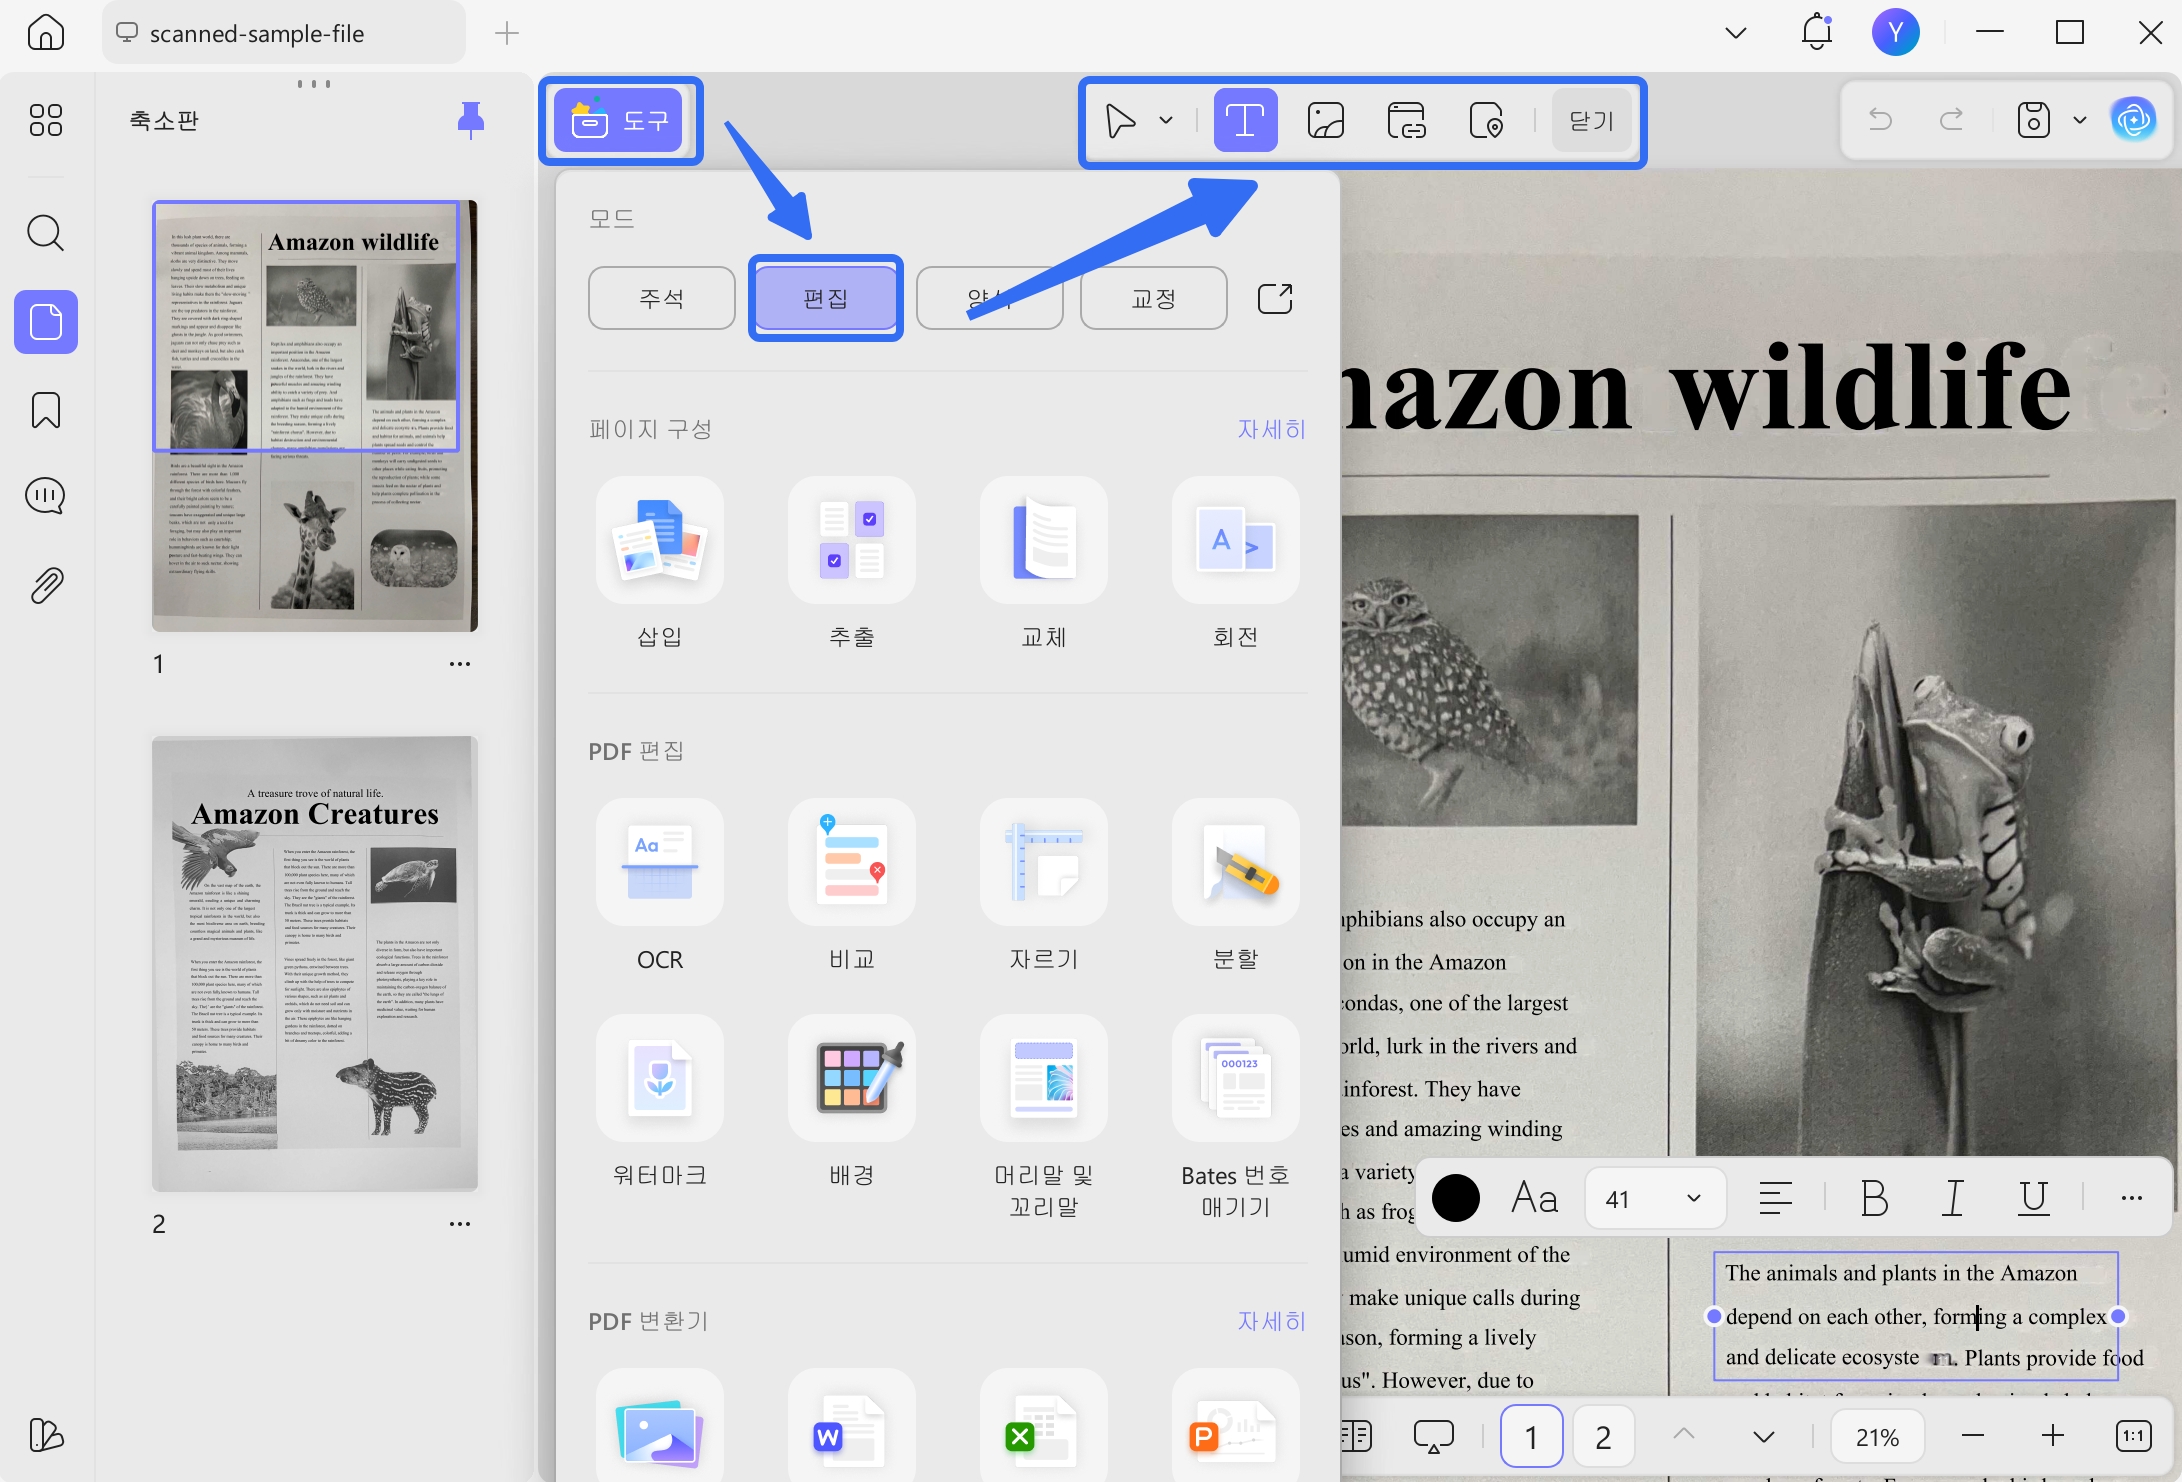Open the Background (배경) tool
Viewport: 2182px width, 1482px height.
[x=851, y=1078]
